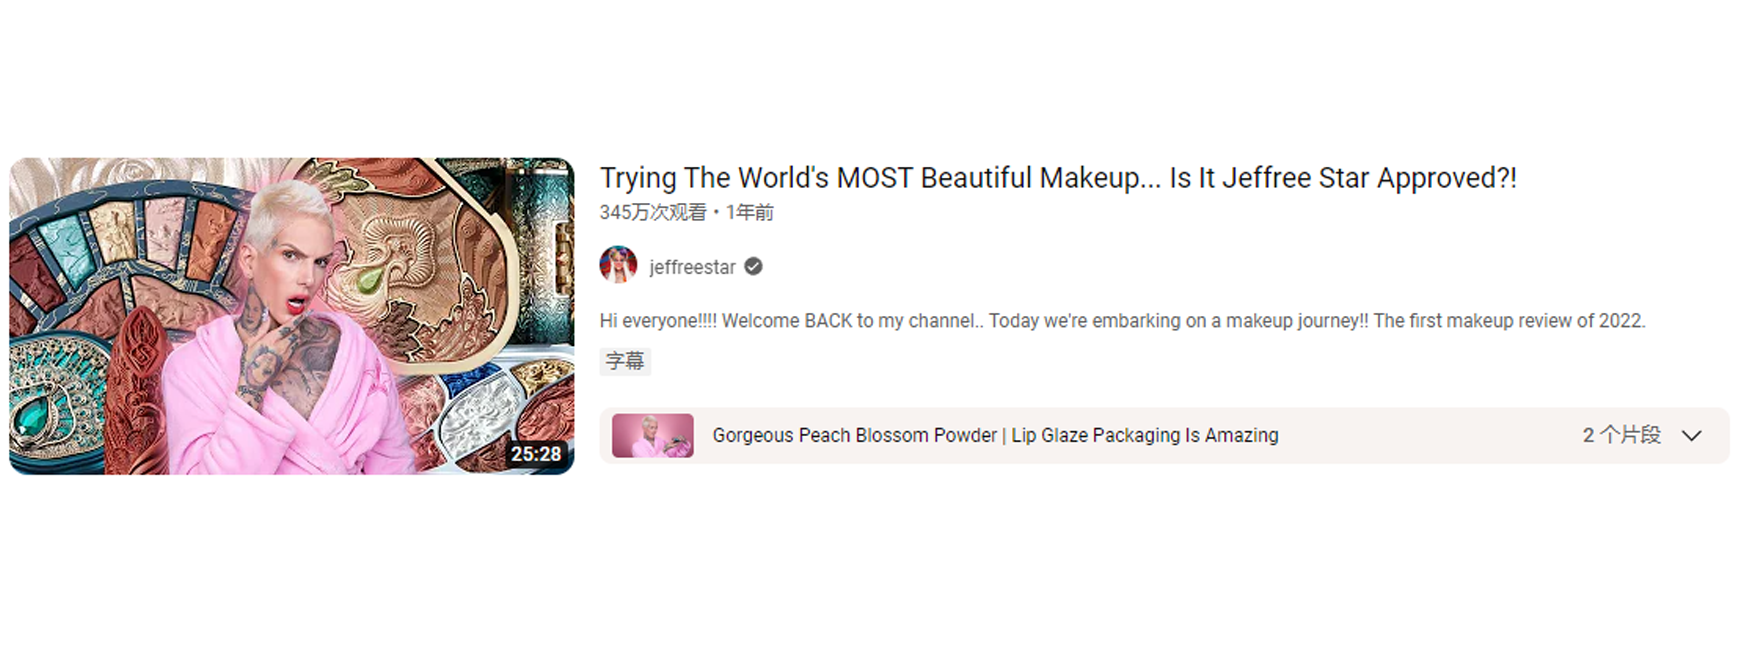Click the verified checkmark badge beside jeffreestar
The image size is (1743, 658).
click(x=754, y=266)
